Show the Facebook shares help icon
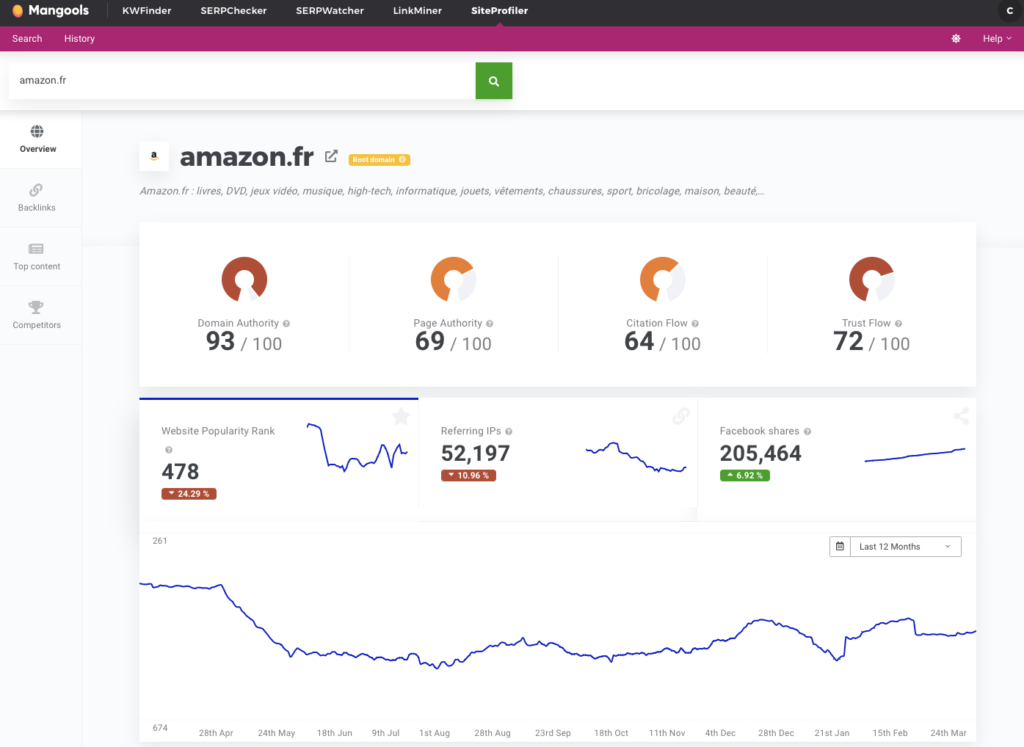 click(x=807, y=432)
